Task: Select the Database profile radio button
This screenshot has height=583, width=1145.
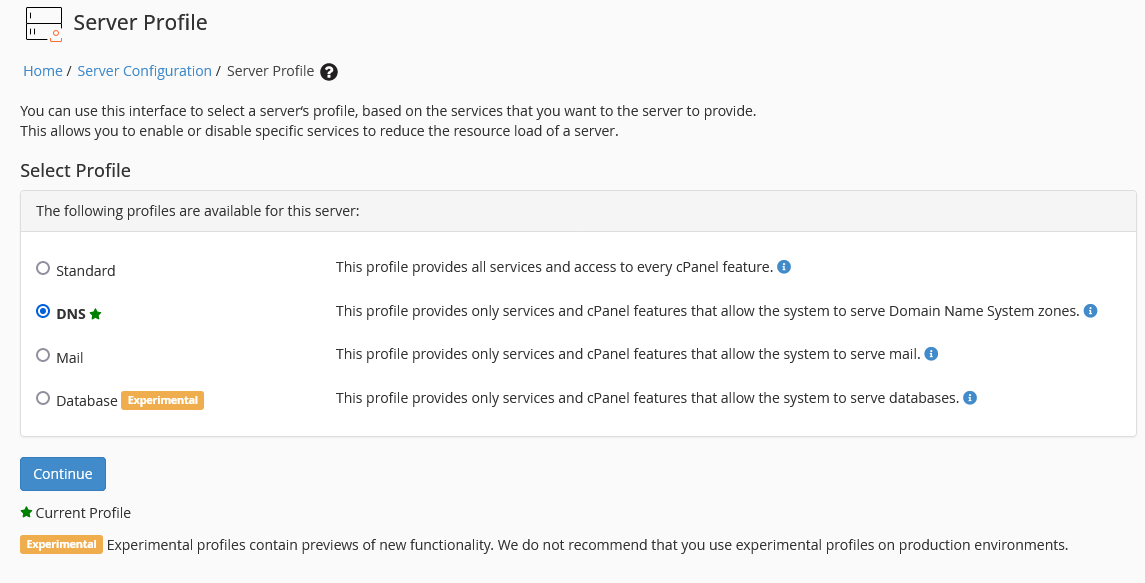Action: [x=43, y=398]
